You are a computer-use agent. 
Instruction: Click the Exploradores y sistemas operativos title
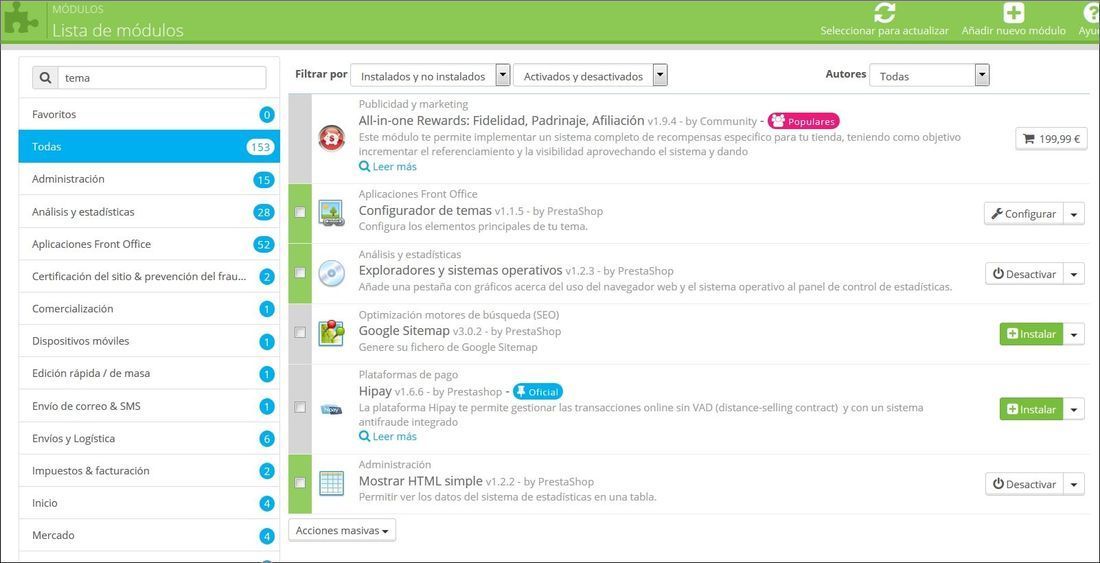point(460,270)
